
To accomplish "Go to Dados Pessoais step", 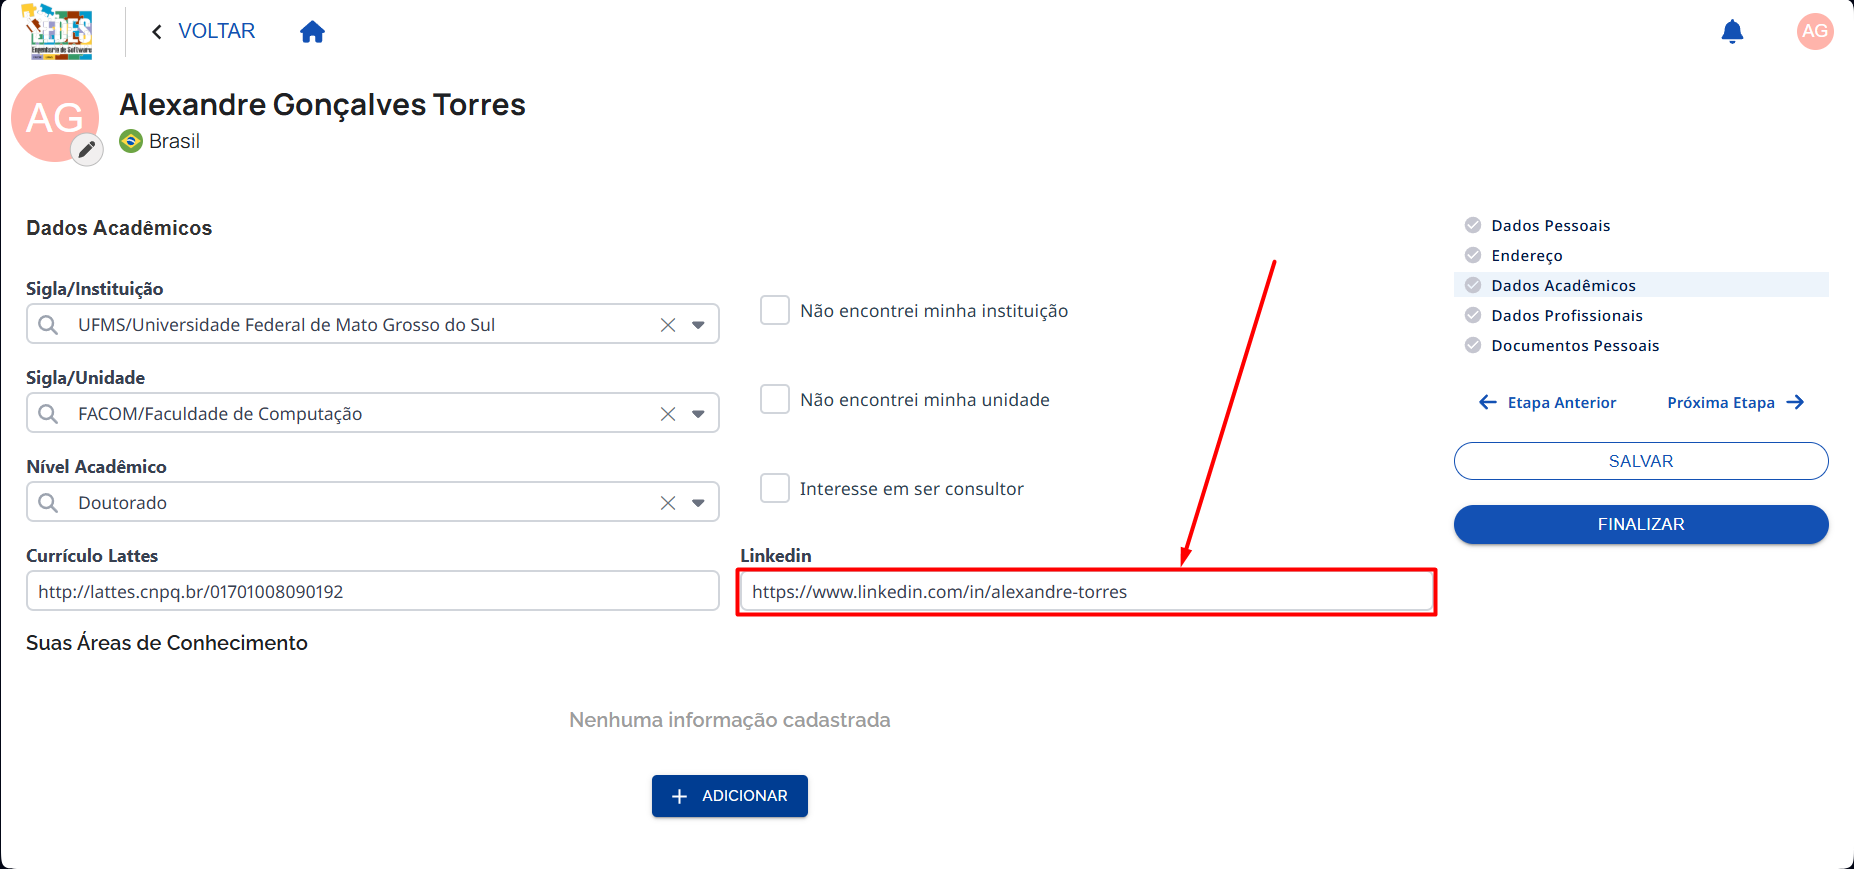I will [1551, 226].
